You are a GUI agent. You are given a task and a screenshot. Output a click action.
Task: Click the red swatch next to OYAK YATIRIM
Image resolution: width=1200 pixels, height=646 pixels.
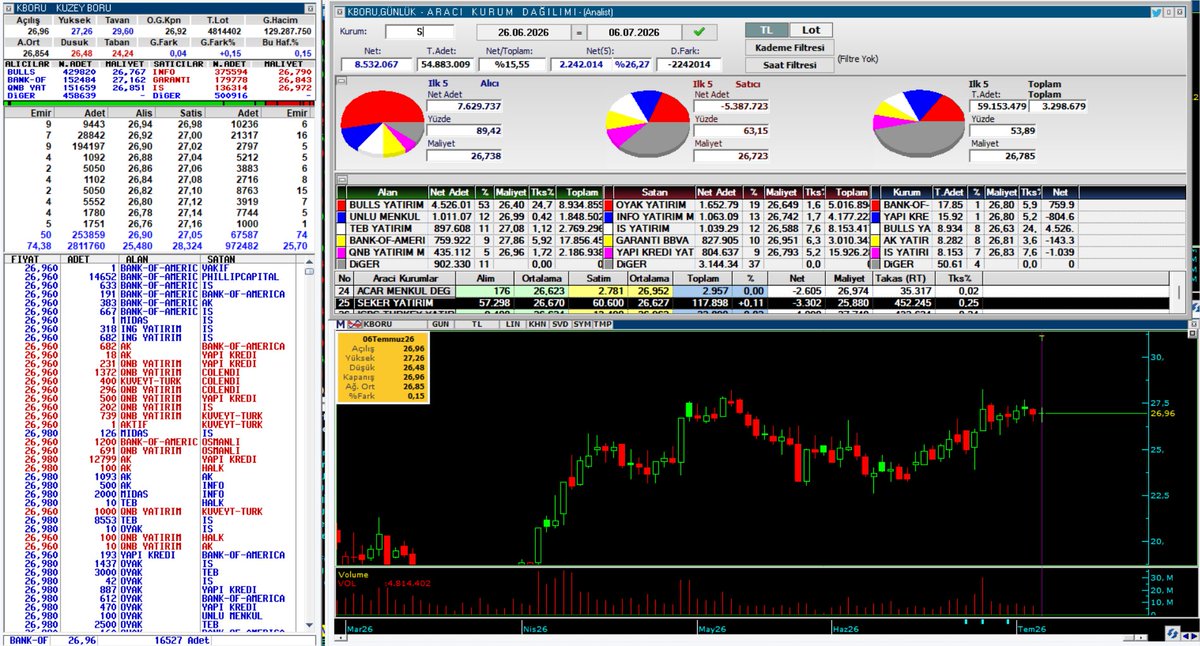[x=607, y=204]
